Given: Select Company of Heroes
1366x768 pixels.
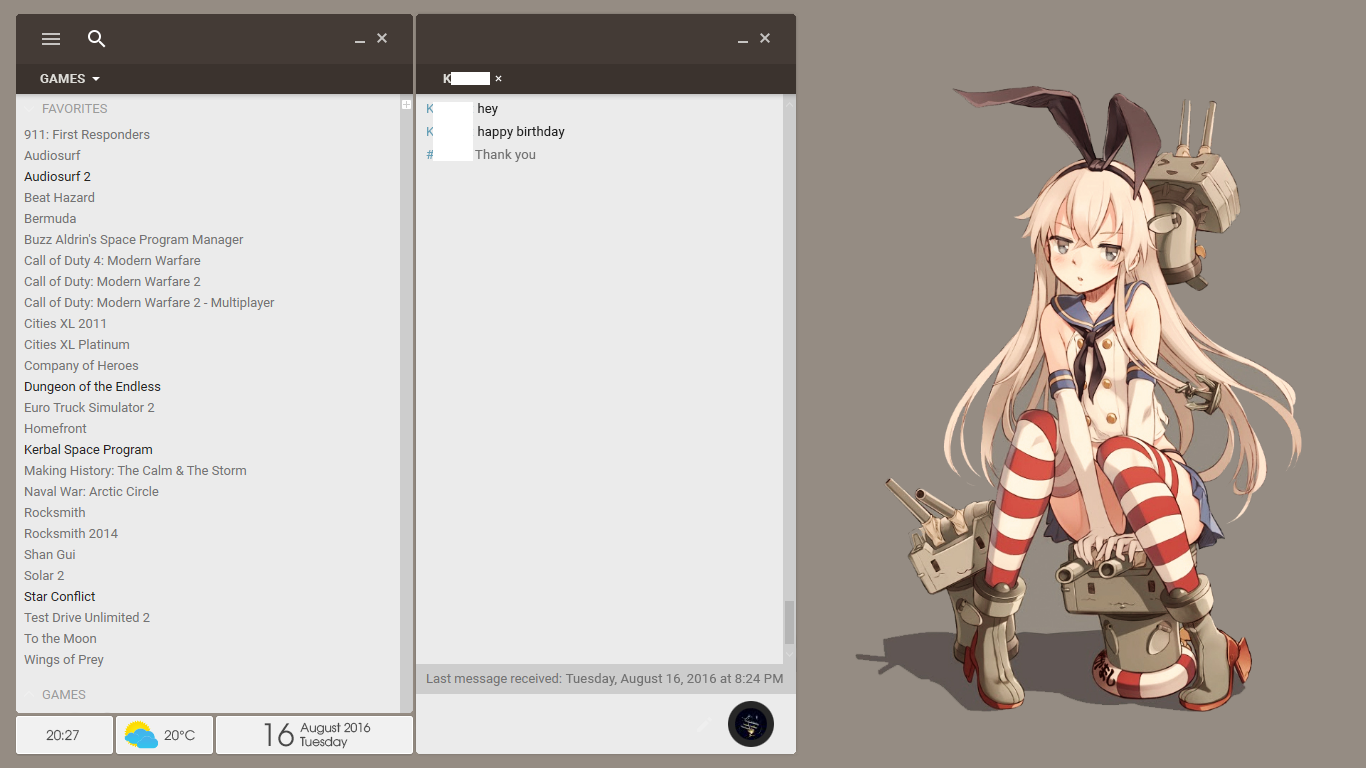Looking at the screenshot, I should [81, 366].
